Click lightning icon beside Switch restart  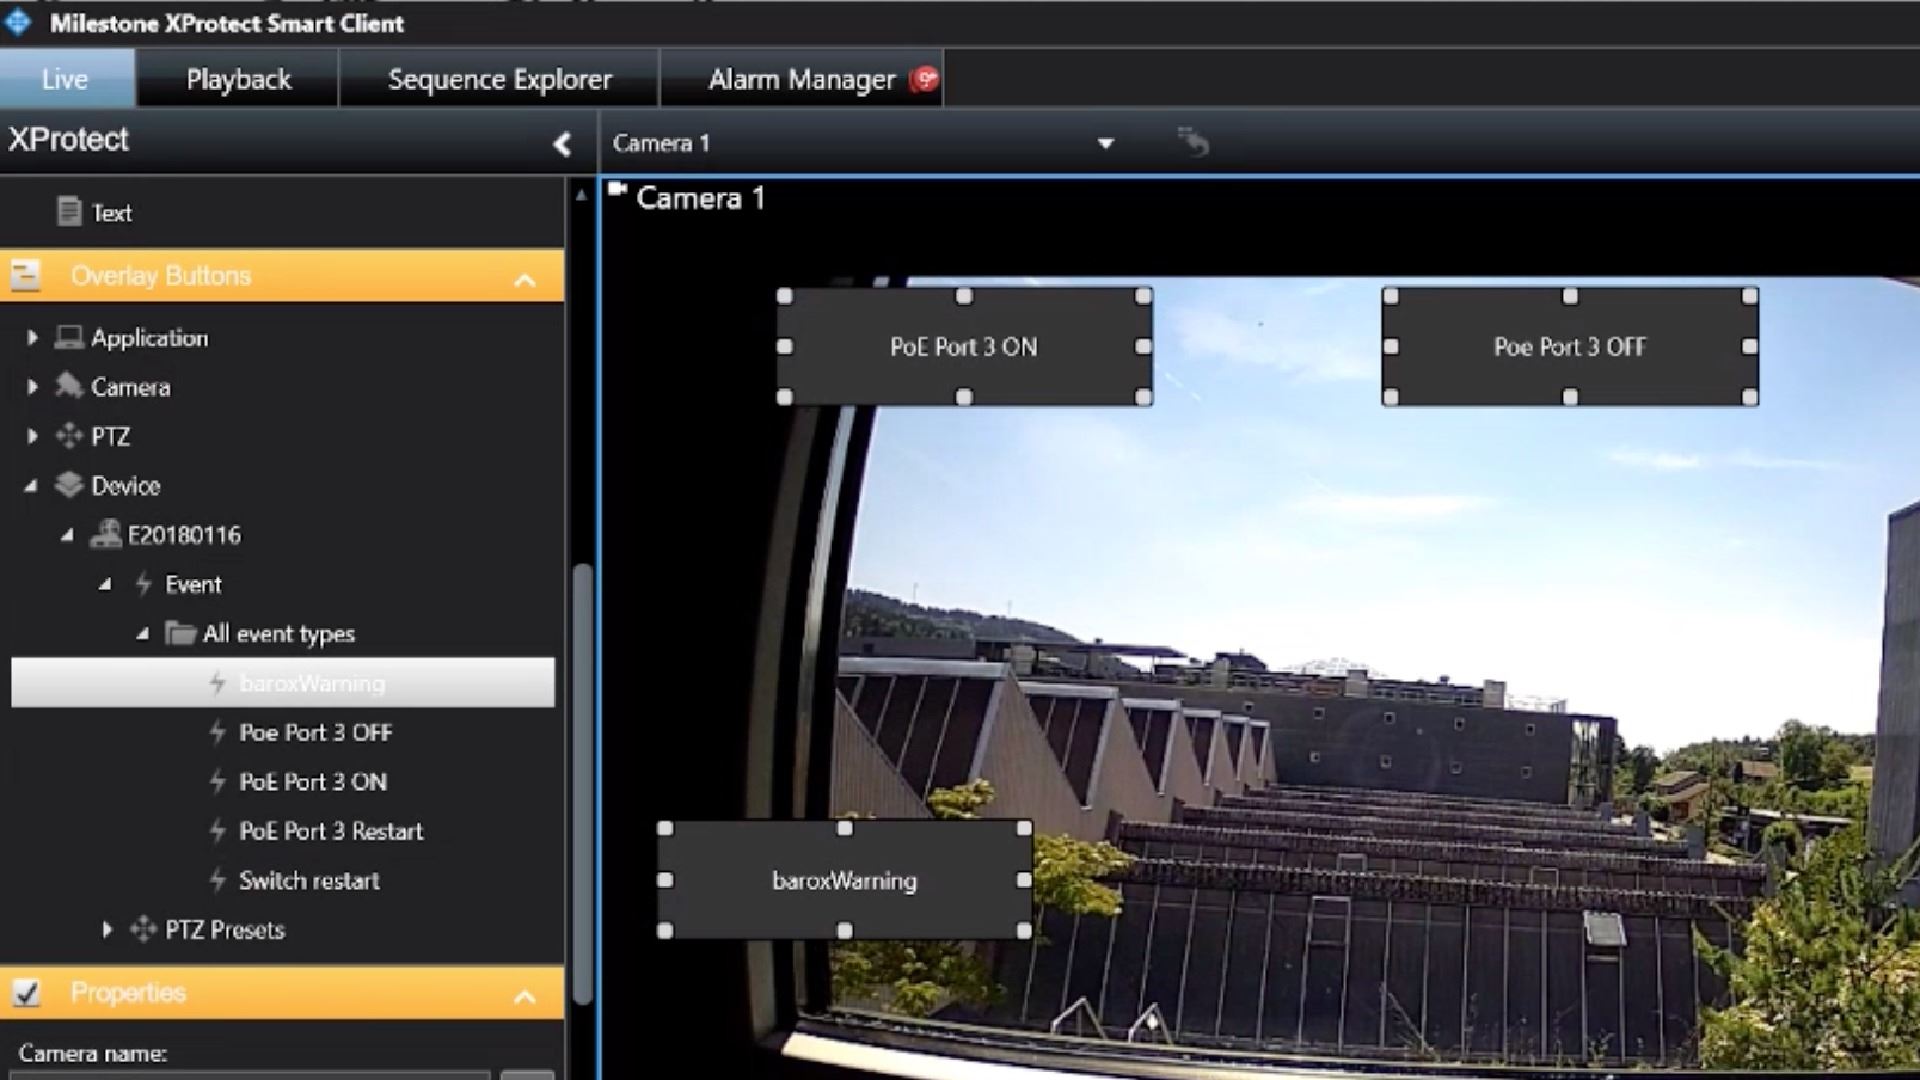pos(217,880)
